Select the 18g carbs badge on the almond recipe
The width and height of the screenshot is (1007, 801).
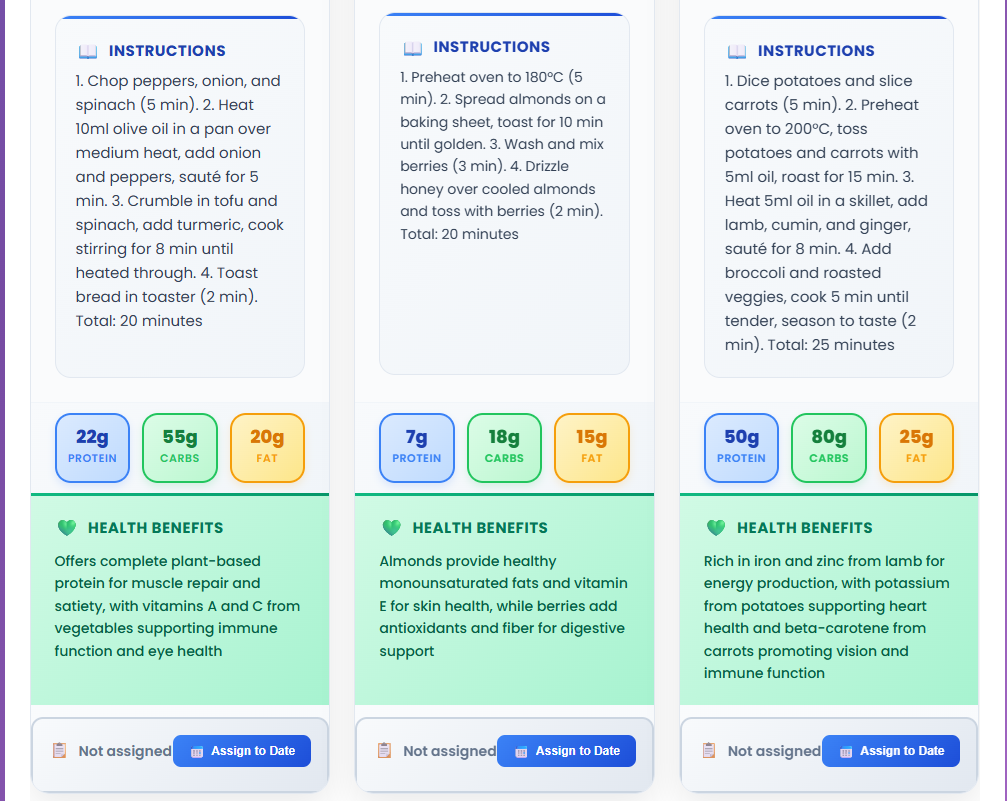[x=504, y=448]
